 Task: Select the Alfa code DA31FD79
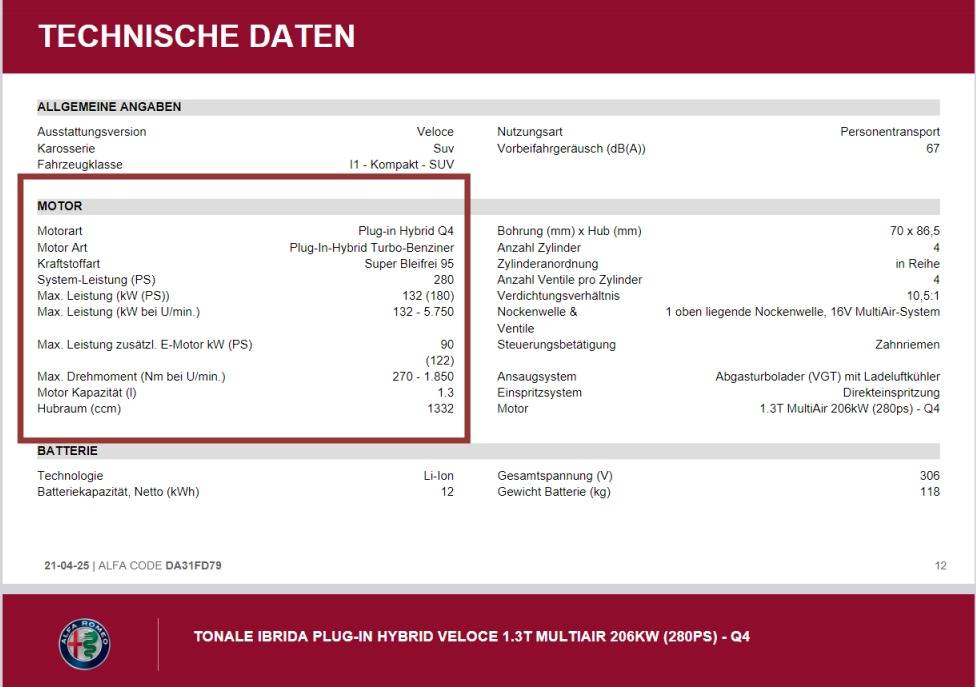coord(194,566)
